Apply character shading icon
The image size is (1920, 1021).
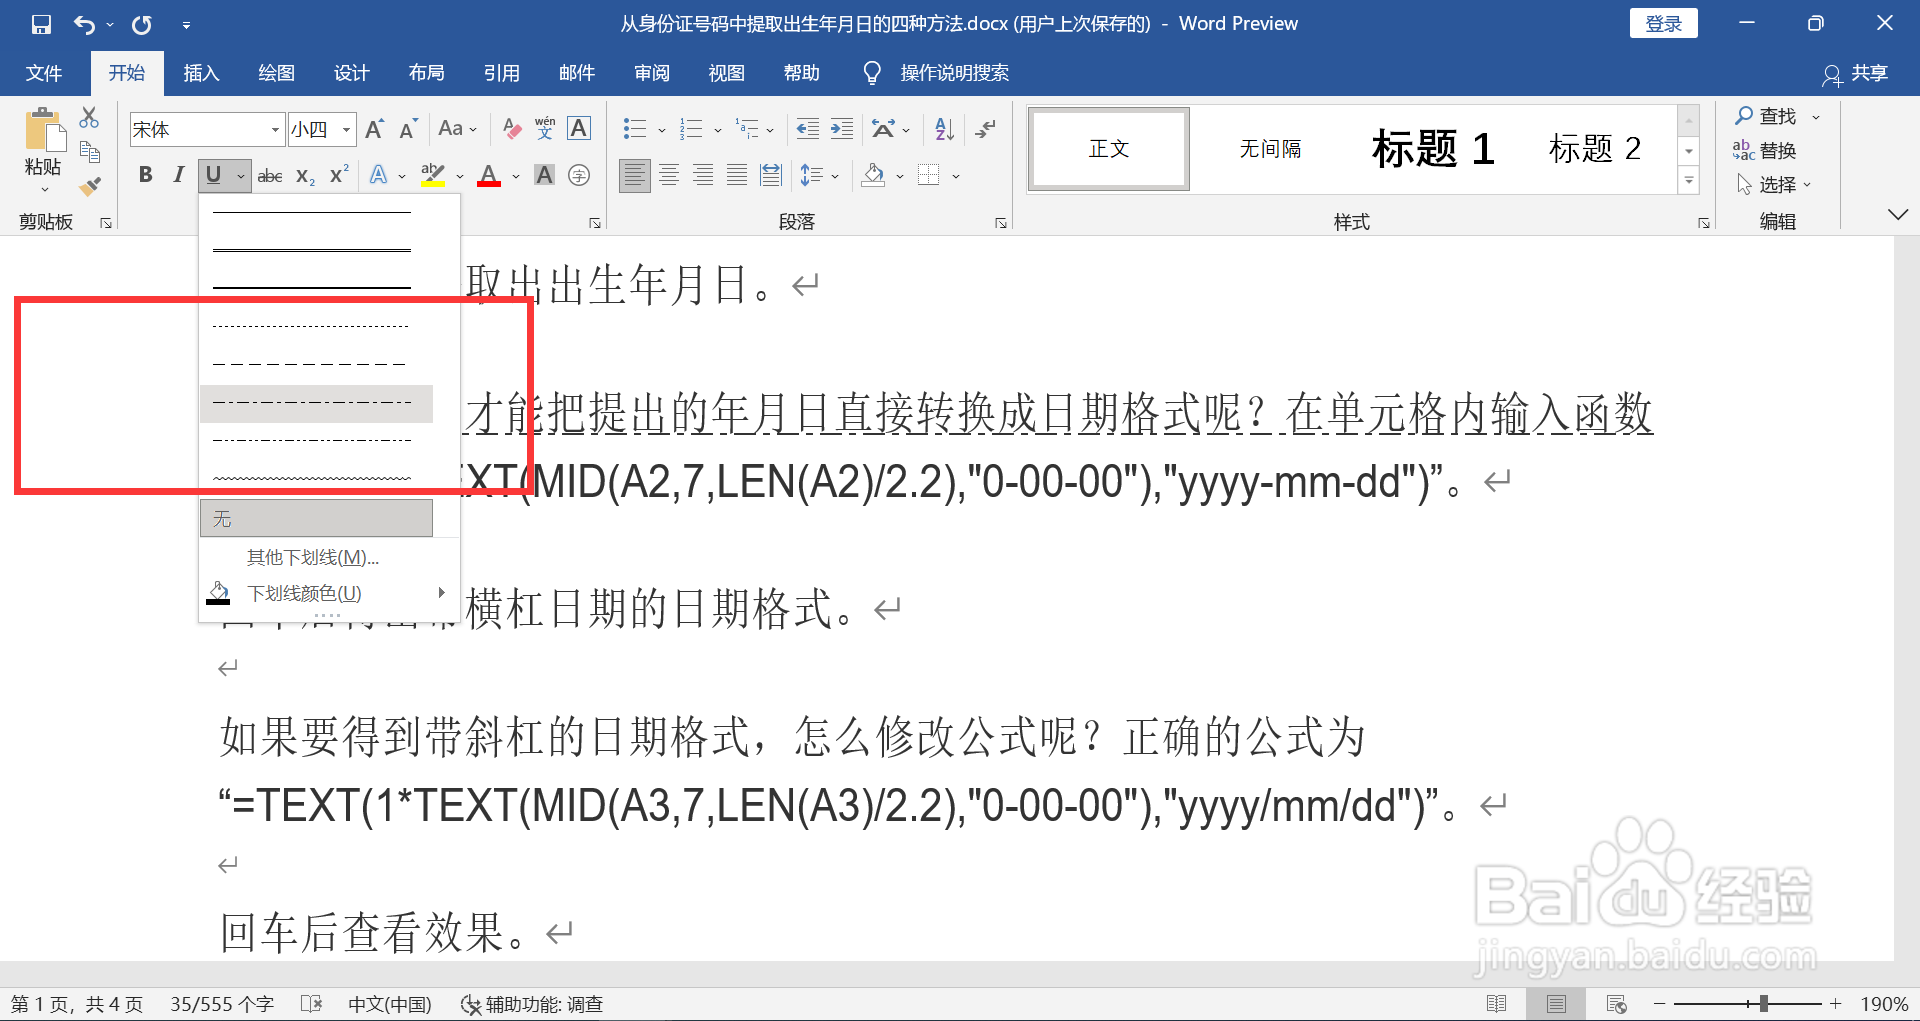(x=544, y=175)
